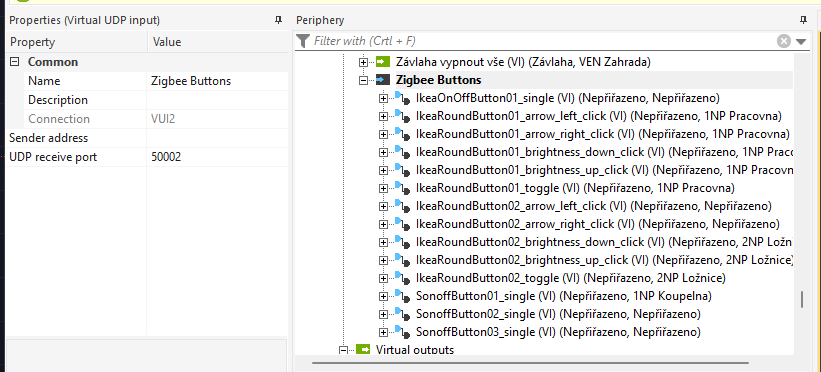821x372 pixels.
Task: Click the empty Description value cell
Action: (x=217, y=100)
